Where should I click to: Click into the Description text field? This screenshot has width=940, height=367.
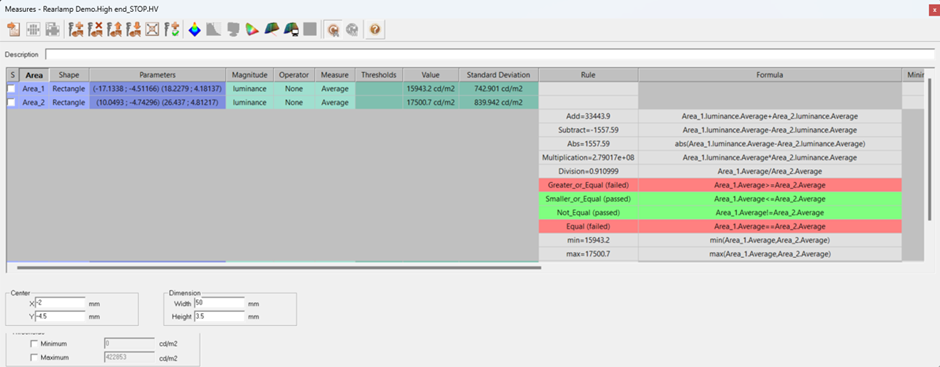pyautogui.click(x=489, y=55)
